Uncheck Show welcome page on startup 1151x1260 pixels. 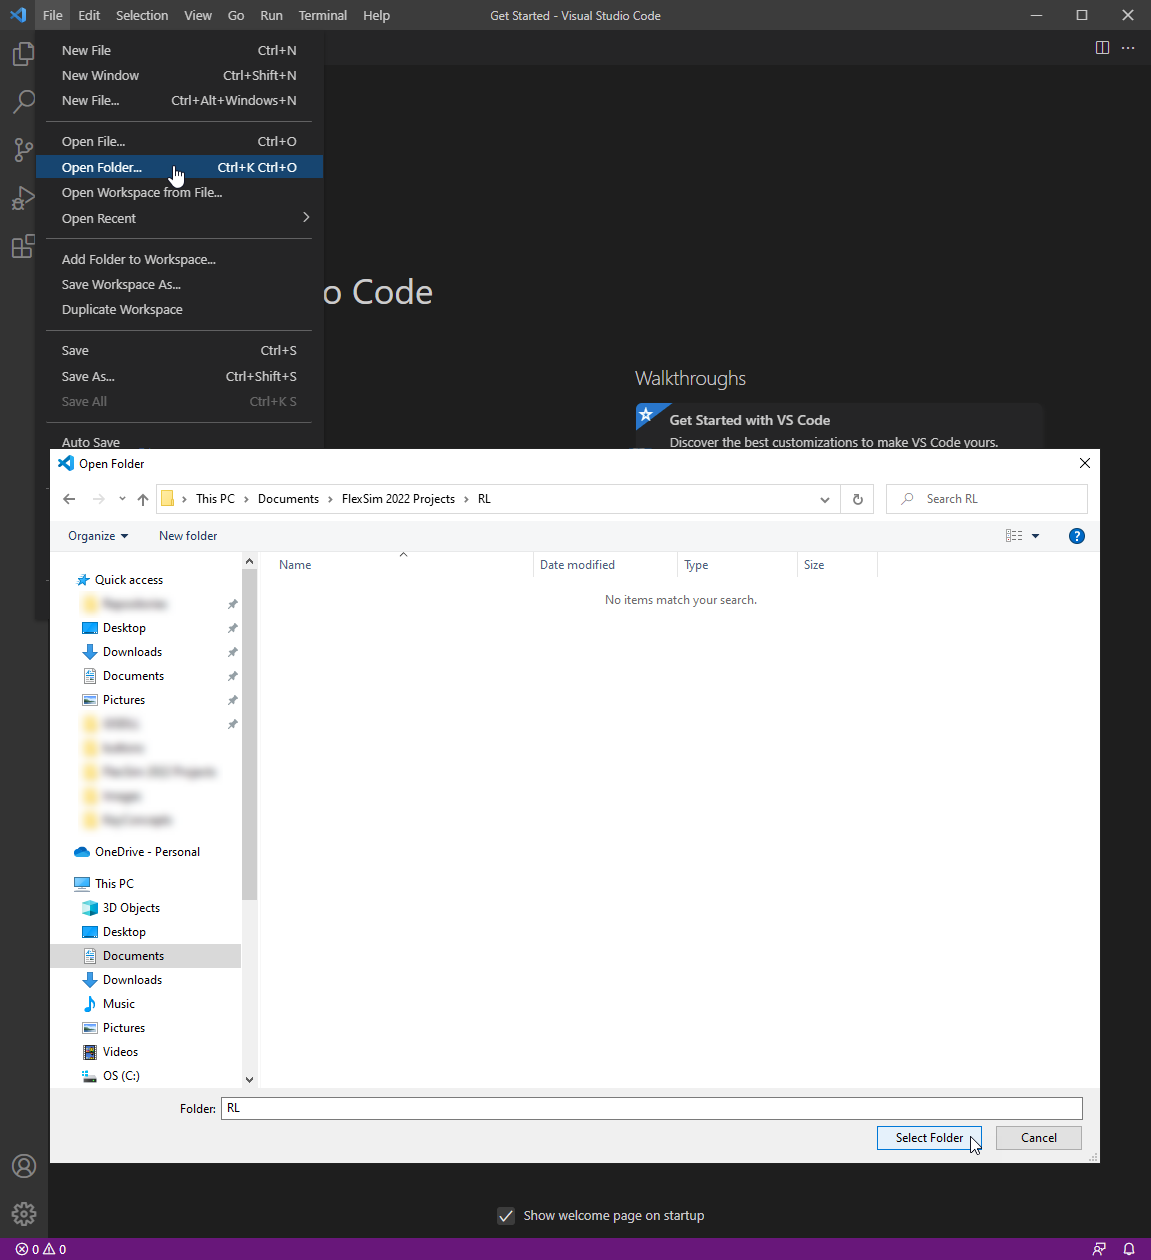(506, 1216)
